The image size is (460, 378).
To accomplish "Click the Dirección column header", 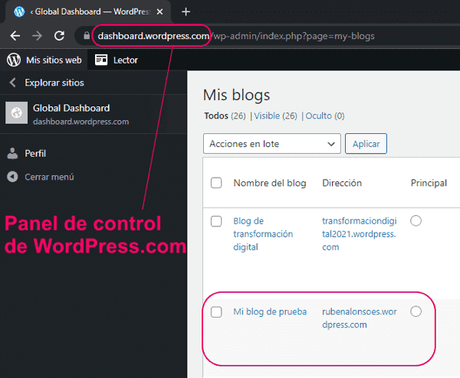I will click(x=342, y=183).
